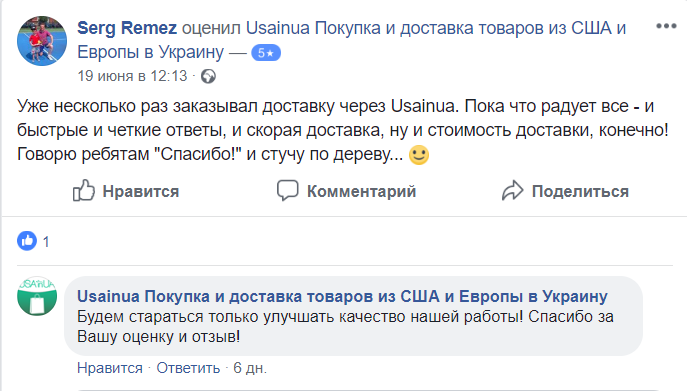Open Usainua page name in comment
Screen dimensions: 687x391
[342, 297]
